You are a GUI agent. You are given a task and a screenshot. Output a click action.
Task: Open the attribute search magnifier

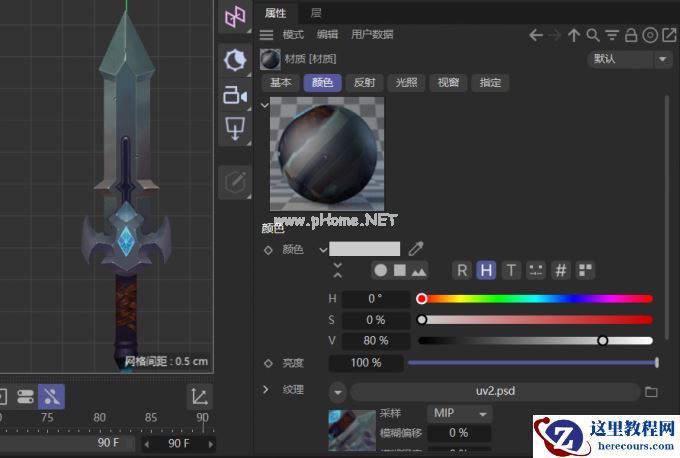593,35
